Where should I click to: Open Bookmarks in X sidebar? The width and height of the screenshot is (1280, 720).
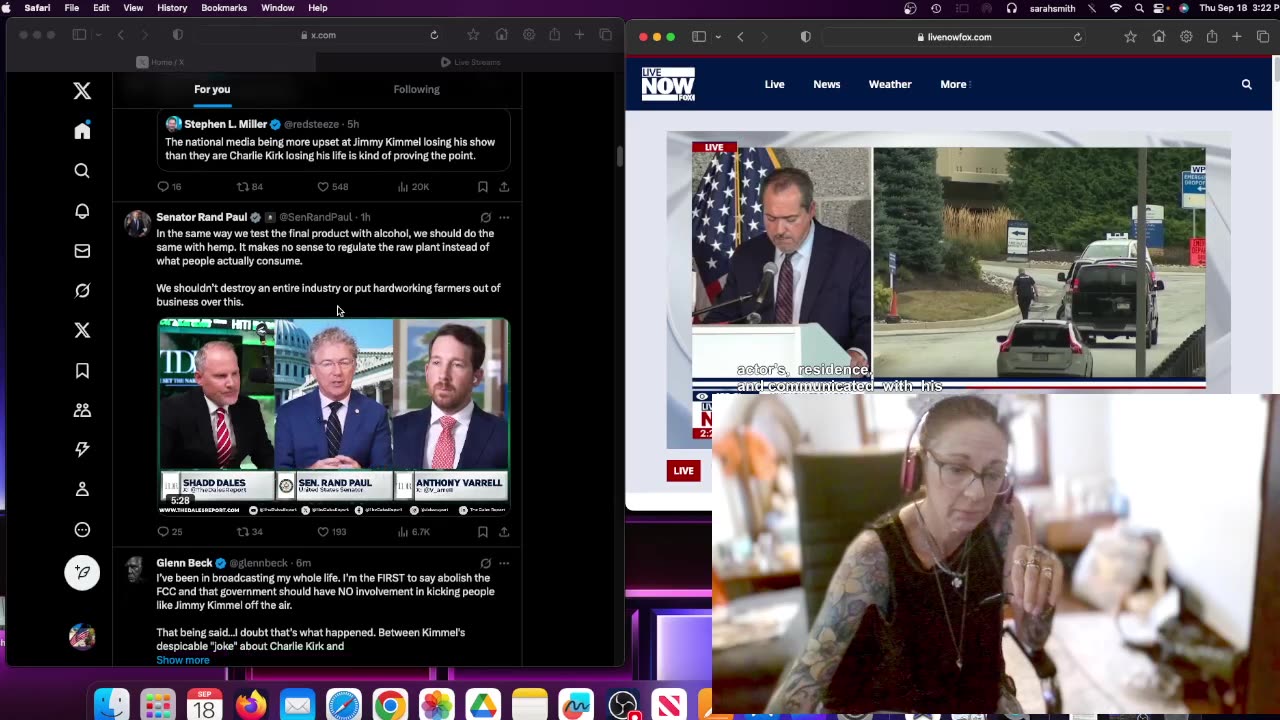coord(82,371)
